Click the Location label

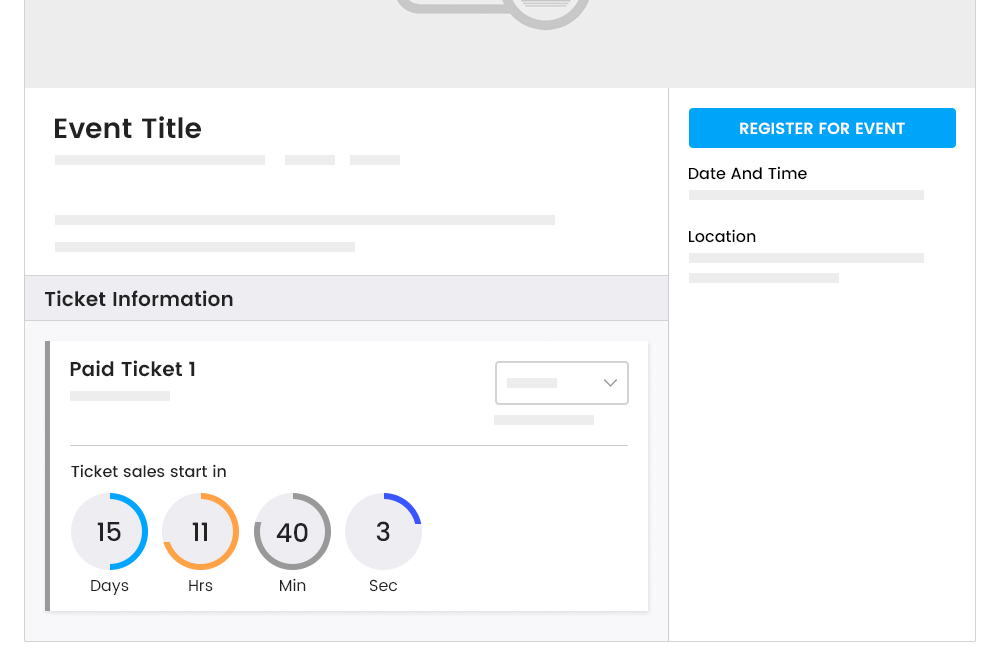(721, 236)
